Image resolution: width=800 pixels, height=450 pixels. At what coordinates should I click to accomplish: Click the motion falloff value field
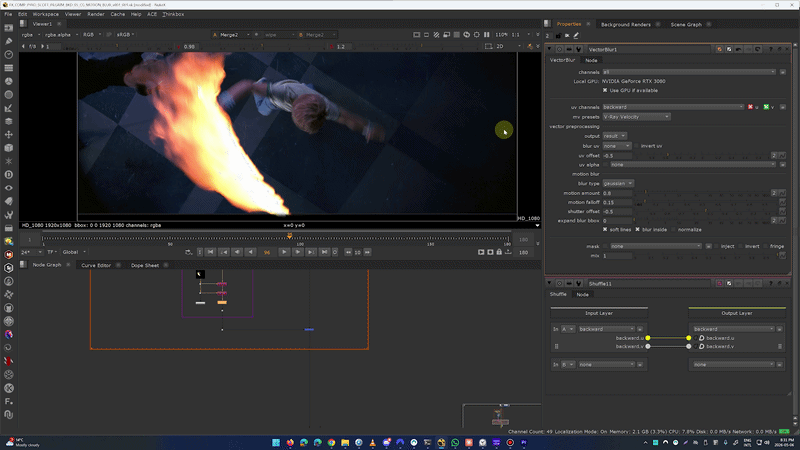617,203
